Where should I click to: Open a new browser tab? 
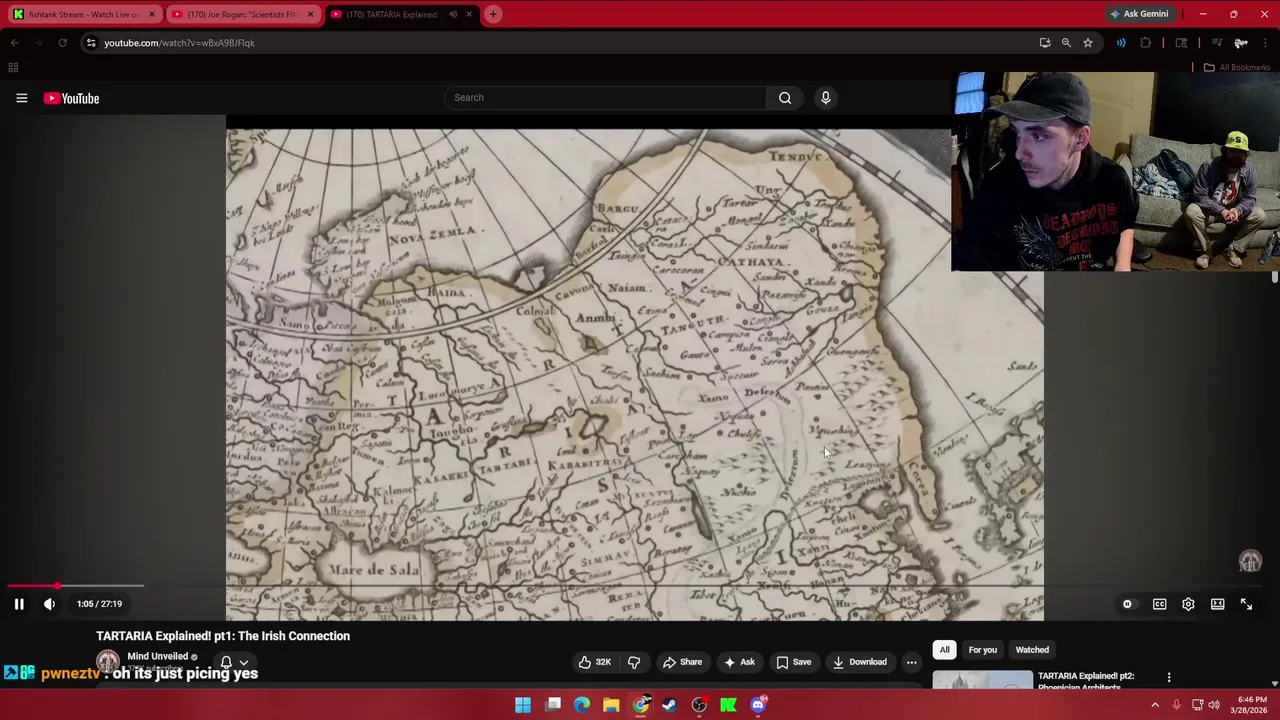point(493,14)
